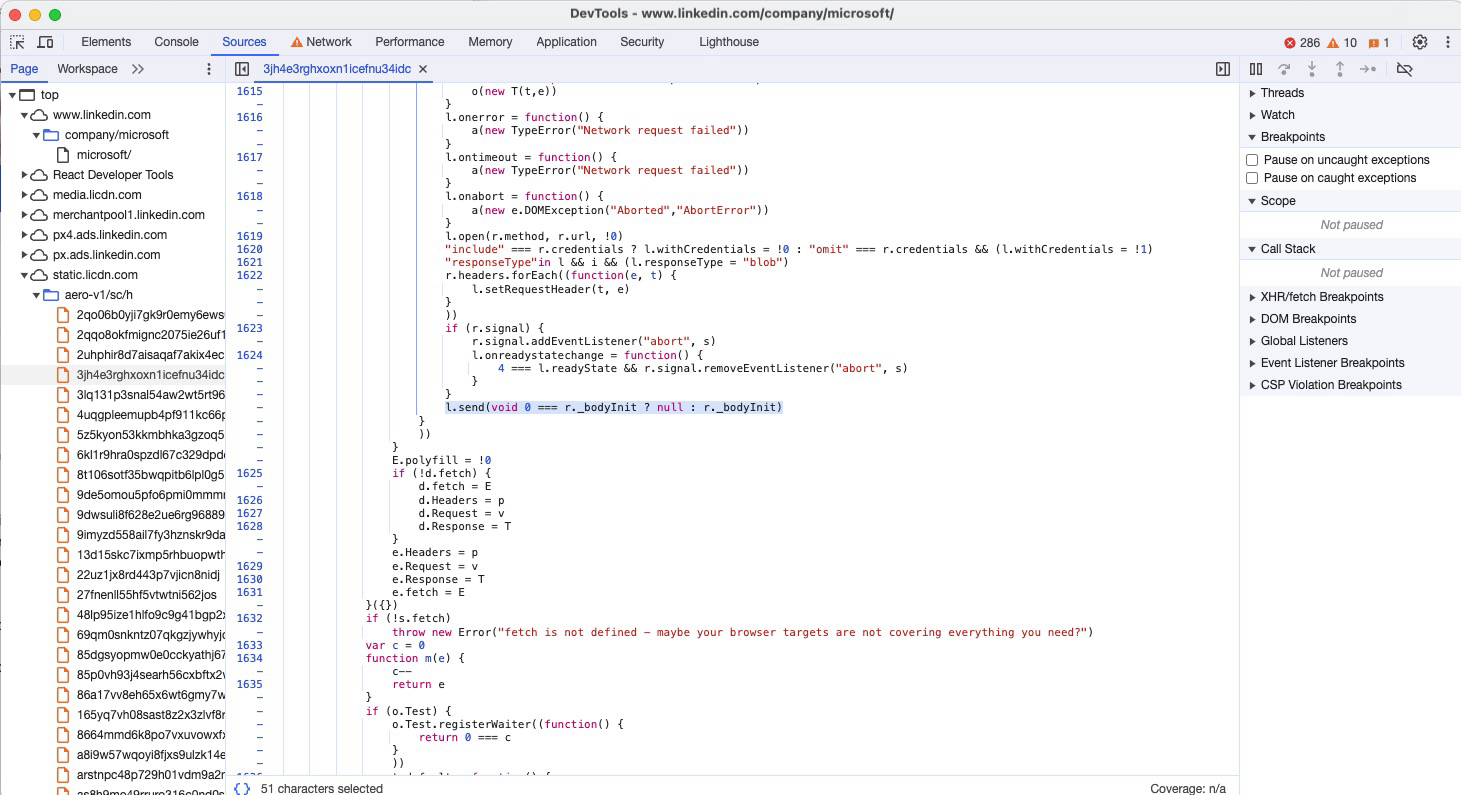1461x795 pixels.
Task: Click the Coverage: n/a status text
Action: coord(1188,788)
